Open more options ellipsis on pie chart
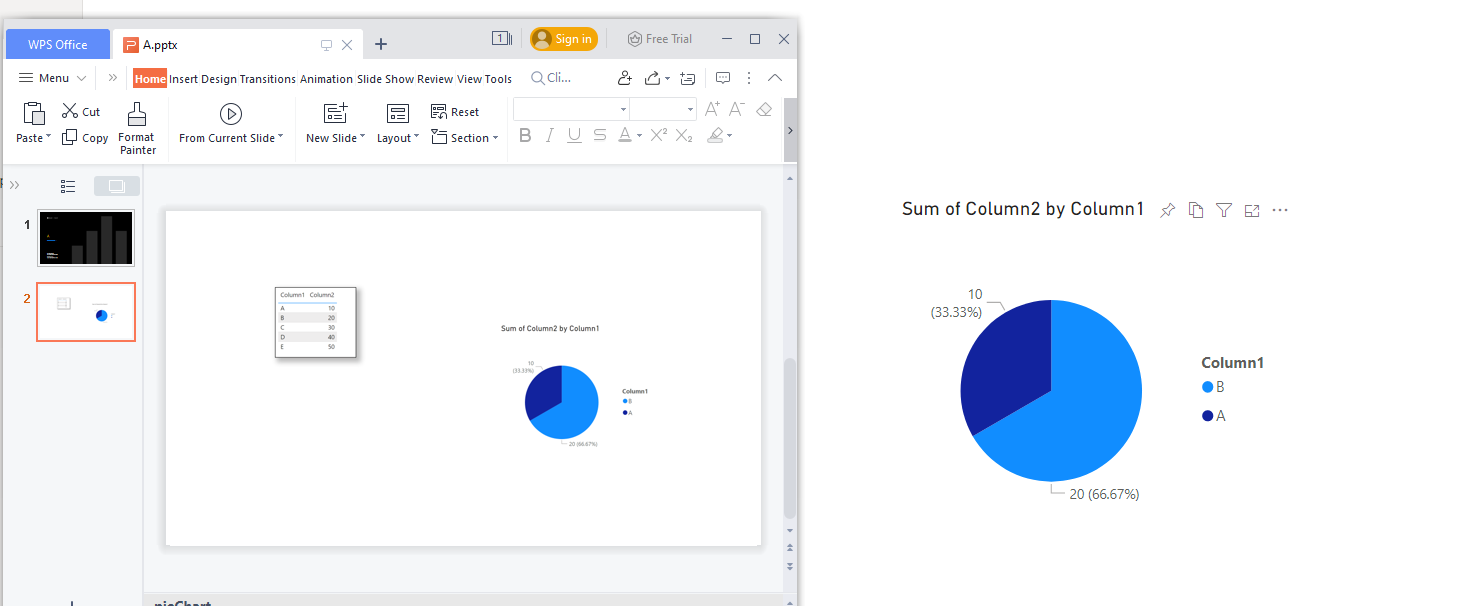Viewport: 1467px width, 606px height. 1280,210
